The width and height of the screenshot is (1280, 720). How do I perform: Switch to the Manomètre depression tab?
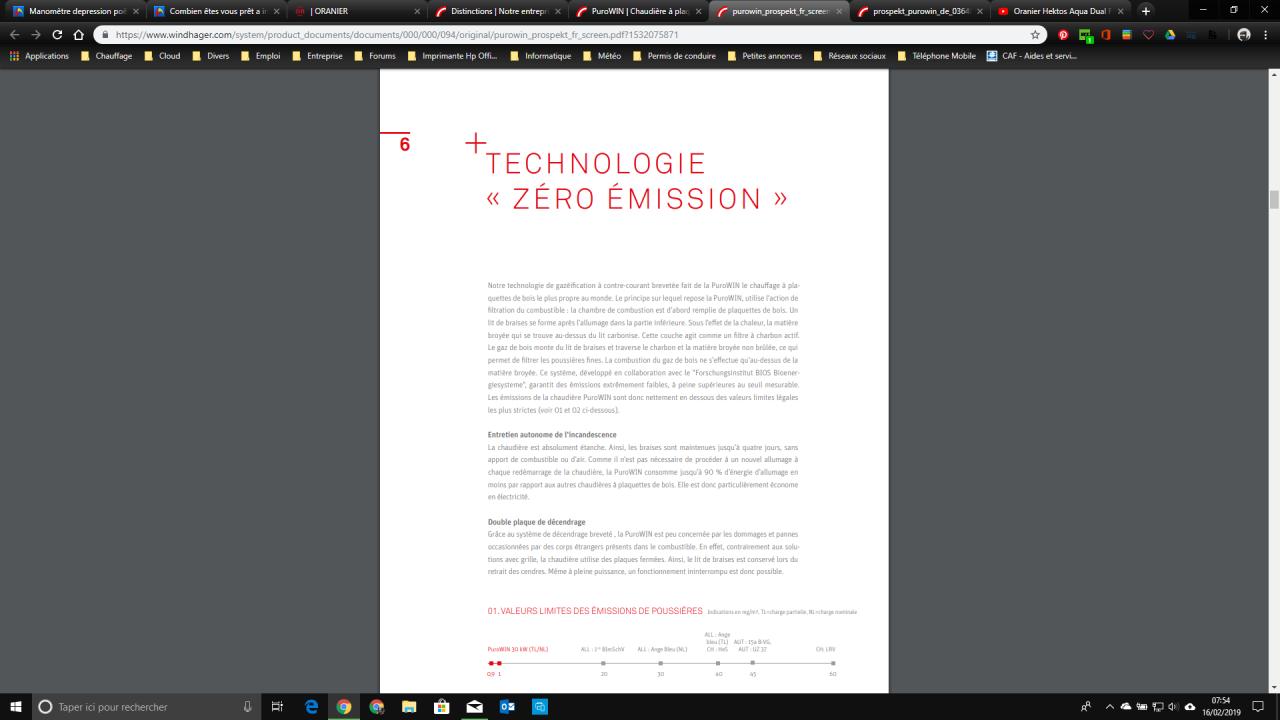coord(74,11)
